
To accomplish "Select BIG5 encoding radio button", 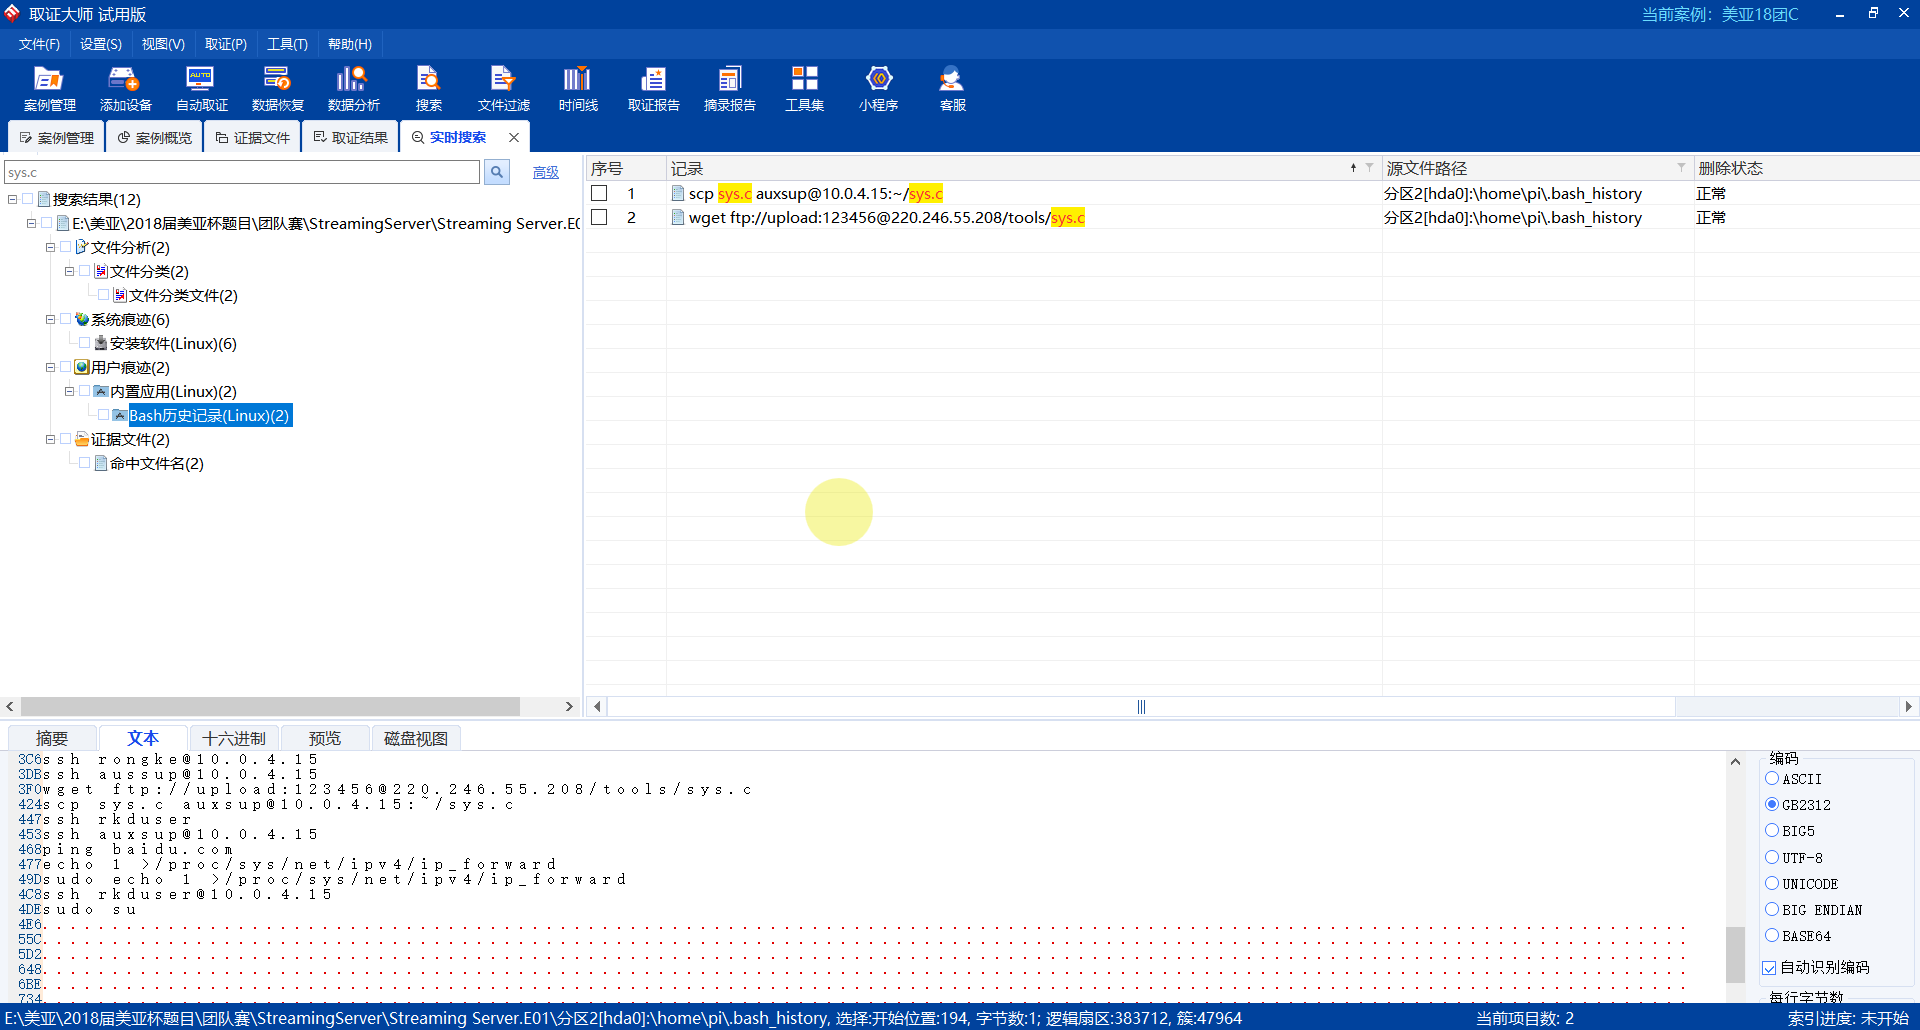I will click(x=1772, y=830).
